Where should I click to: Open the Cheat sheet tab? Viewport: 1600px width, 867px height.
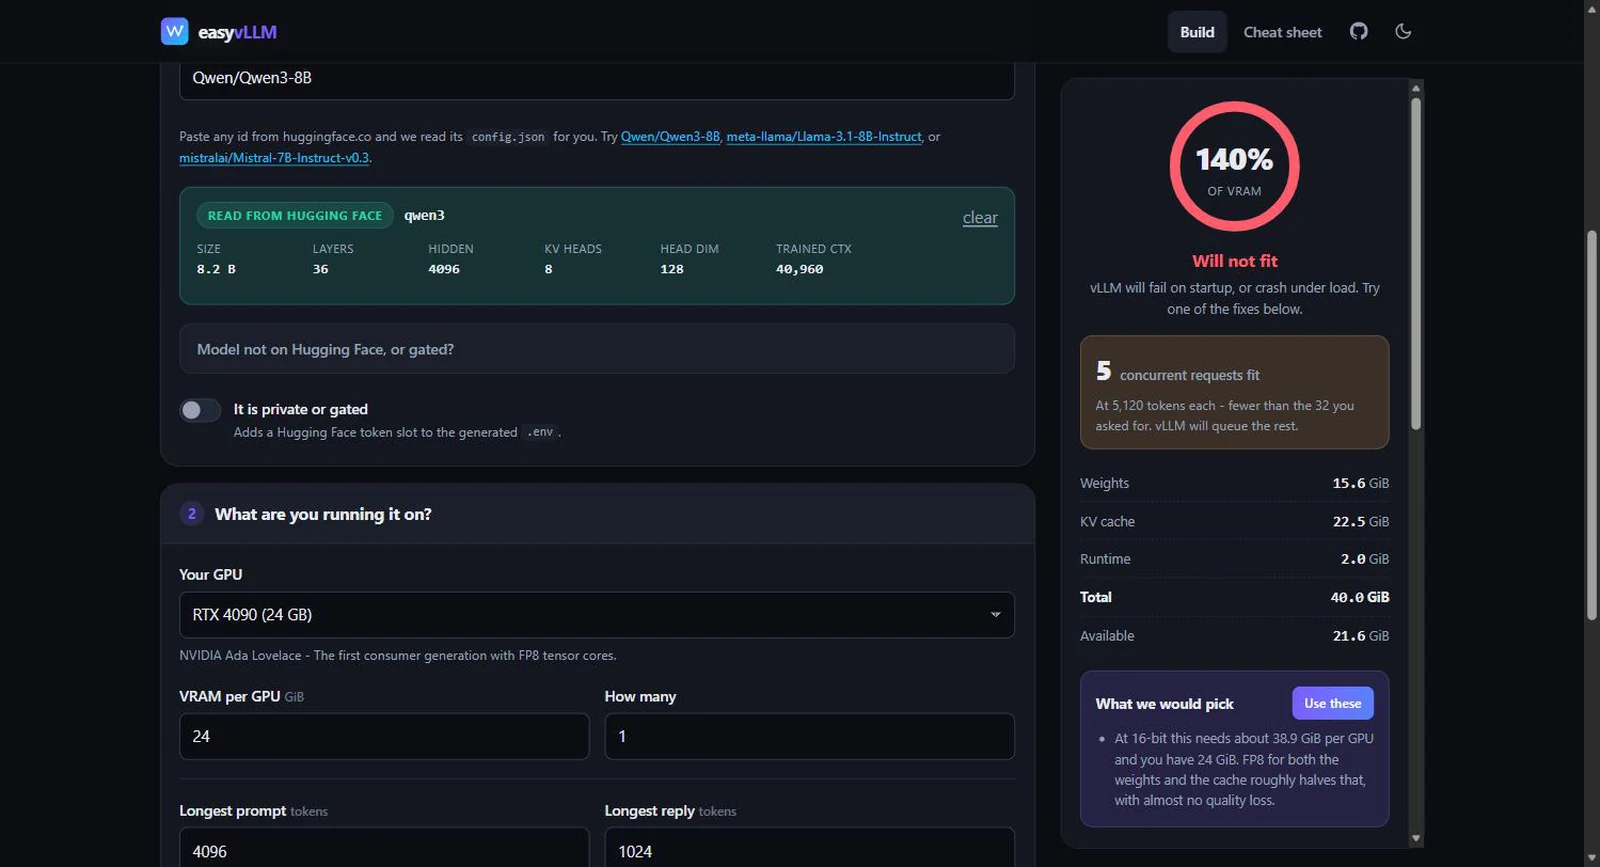(x=1282, y=32)
